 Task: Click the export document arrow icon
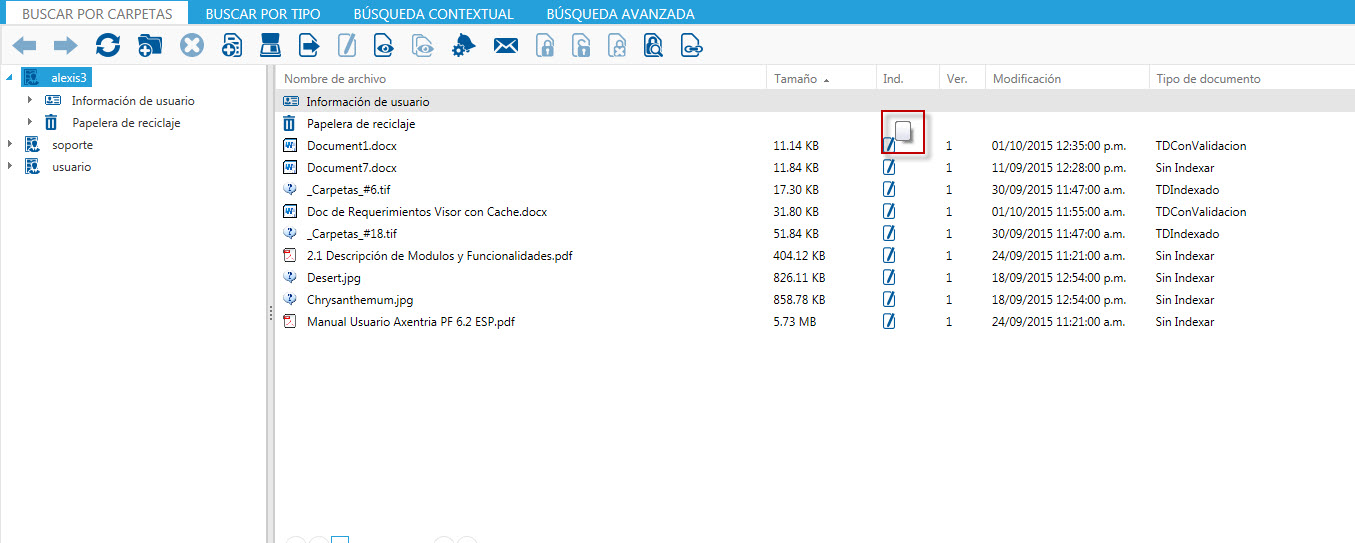(x=310, y=45)
